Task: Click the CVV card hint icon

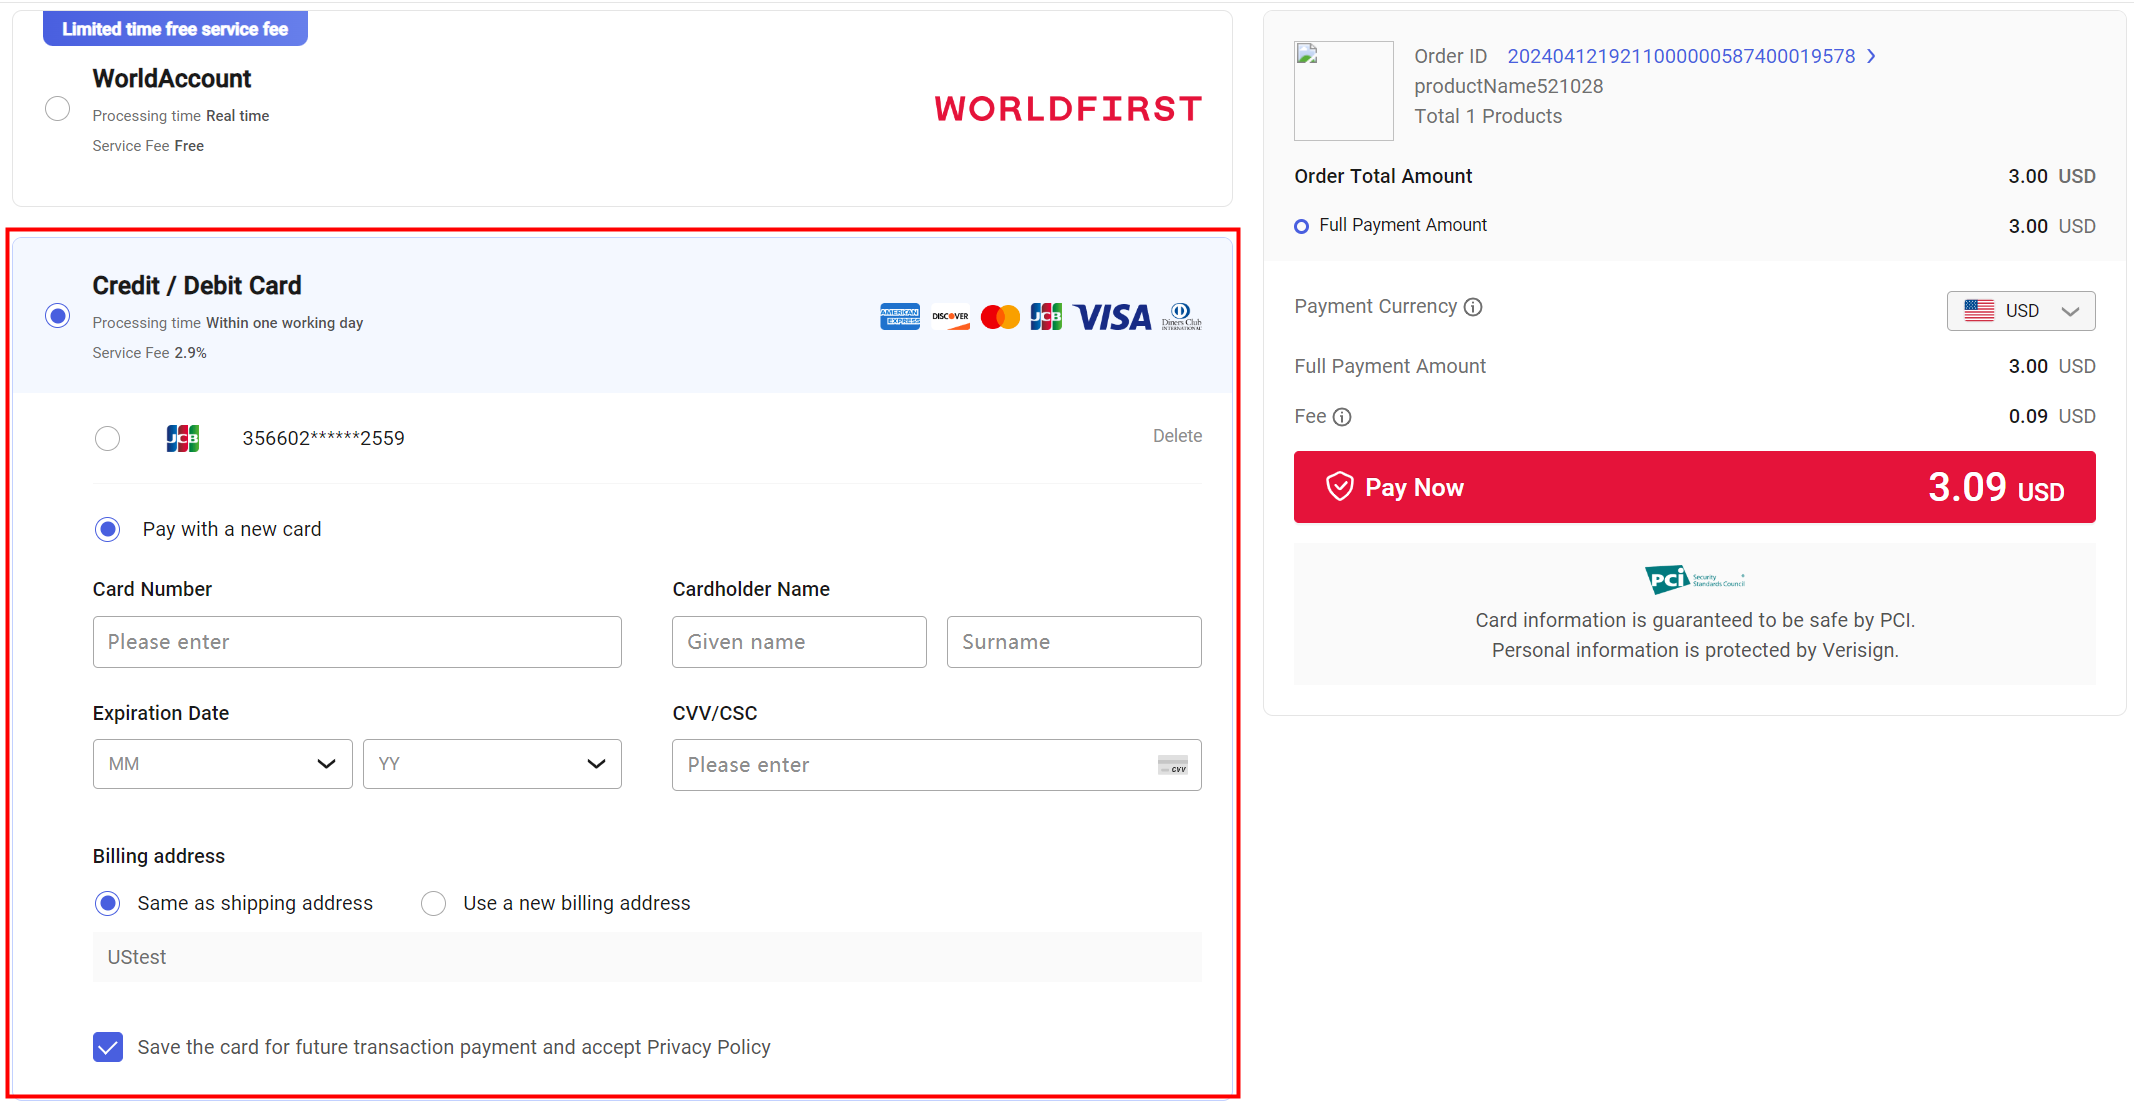Action: pos(1172,765)
